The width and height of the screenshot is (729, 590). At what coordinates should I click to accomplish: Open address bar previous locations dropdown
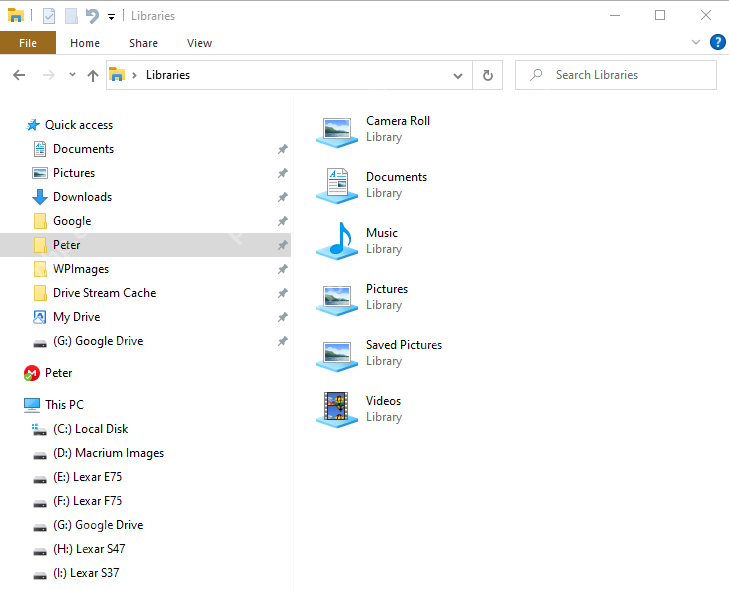pos(458,76)
